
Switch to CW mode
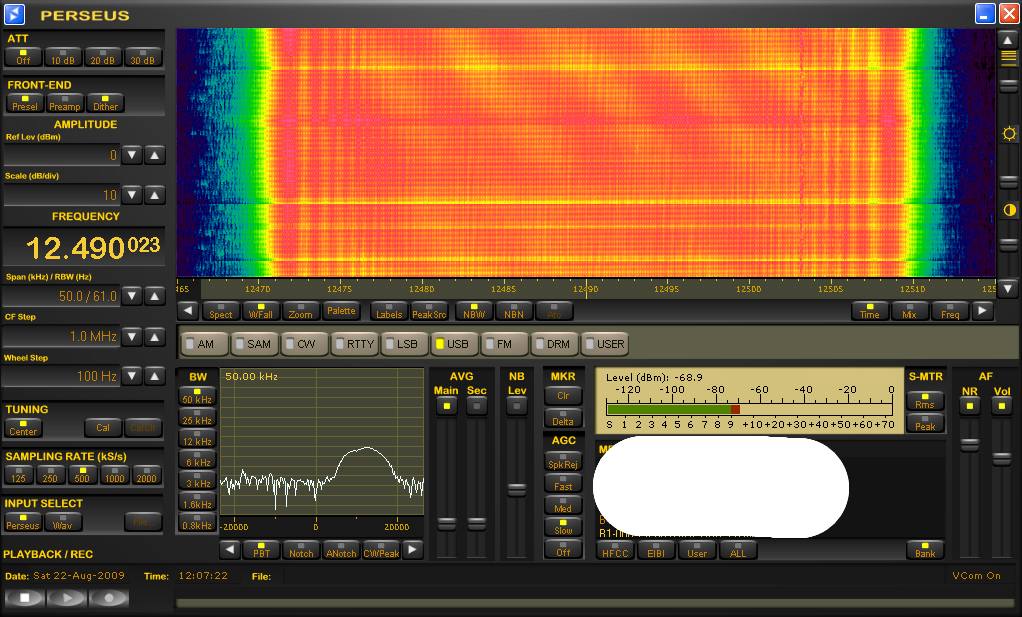click(x=304, y=343)
